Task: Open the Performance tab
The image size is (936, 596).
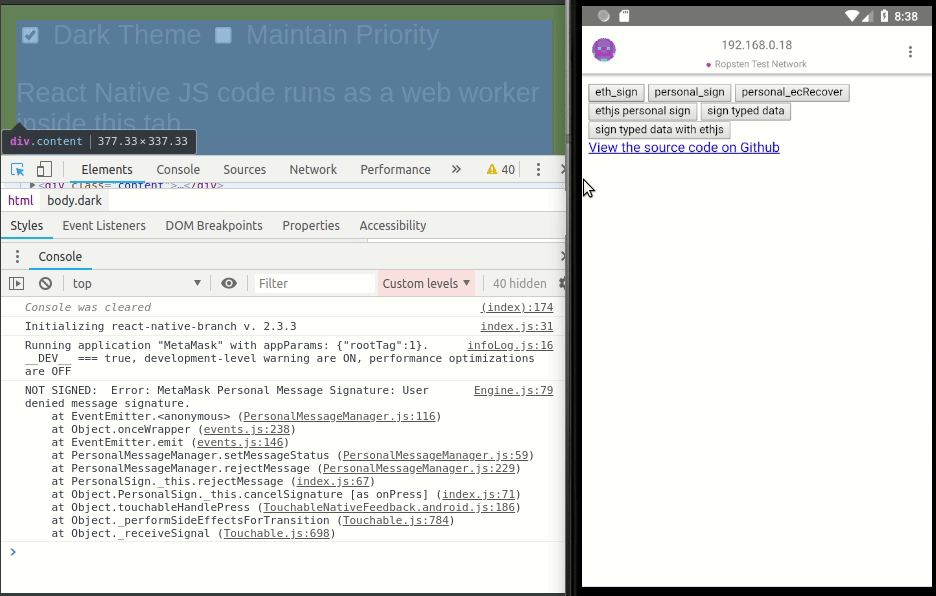Action: point(395,170)
